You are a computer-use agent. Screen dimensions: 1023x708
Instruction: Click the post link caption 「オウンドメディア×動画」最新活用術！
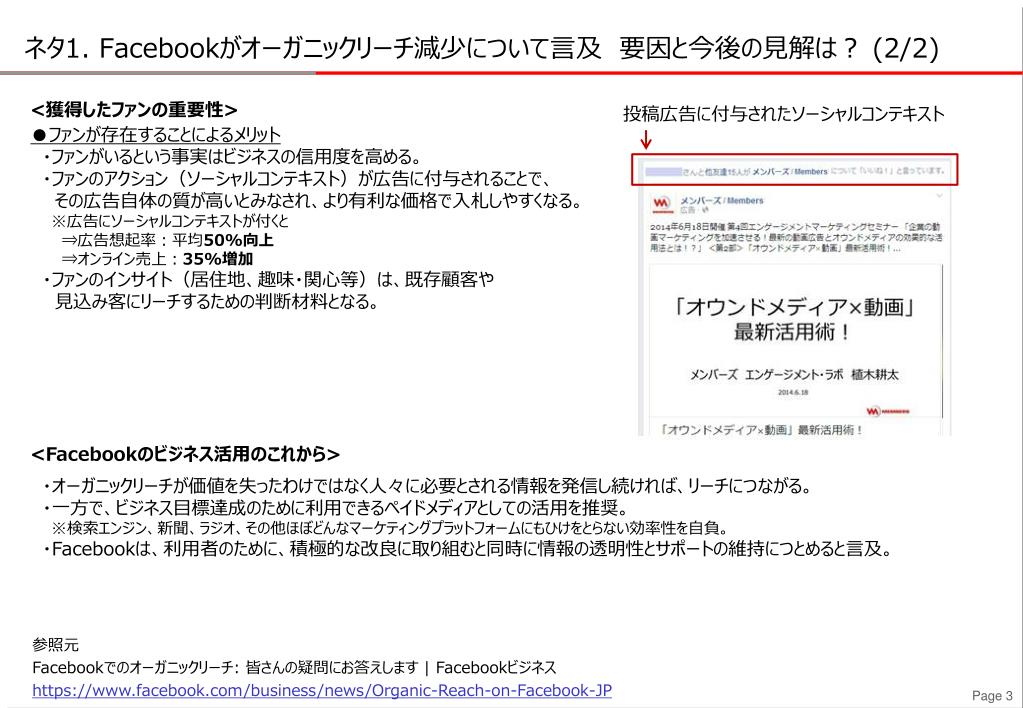[x=761, y=430]
